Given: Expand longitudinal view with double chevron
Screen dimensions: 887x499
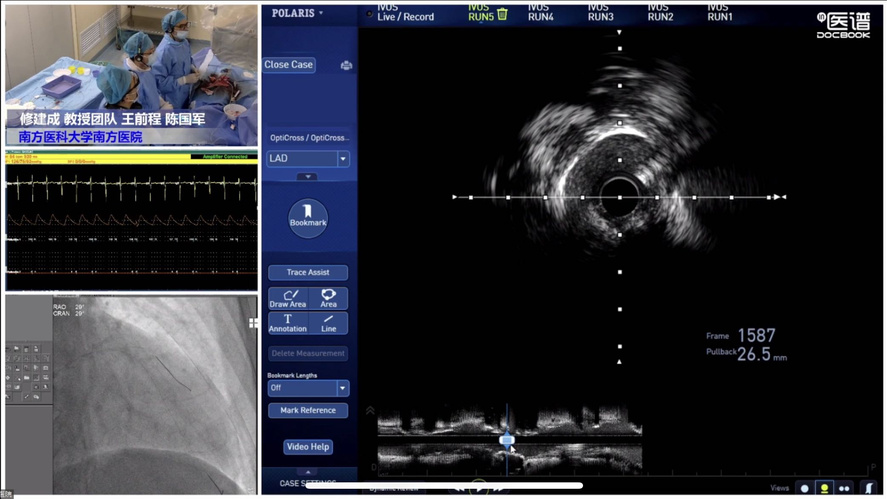Looking at the screenshot, I should [370, 411].
